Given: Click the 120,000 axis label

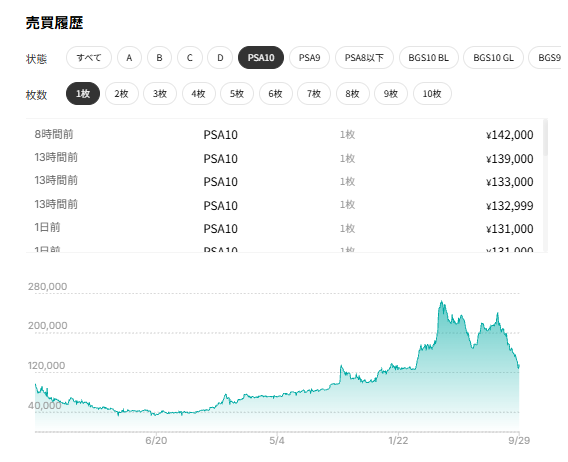Looking at the screenshot, I should coord(46,366).
